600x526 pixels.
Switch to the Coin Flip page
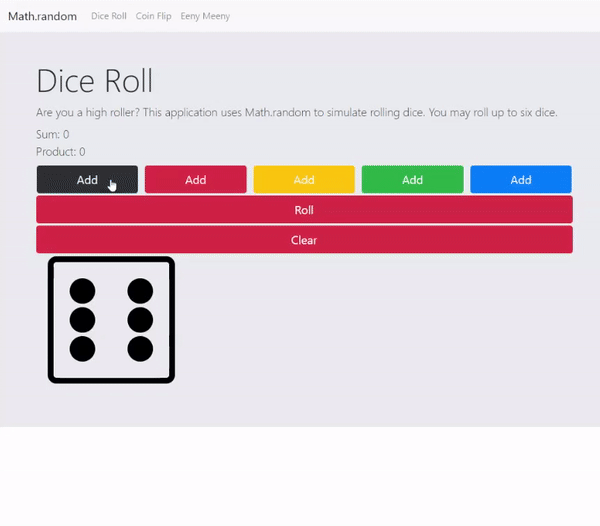point(154,16)
